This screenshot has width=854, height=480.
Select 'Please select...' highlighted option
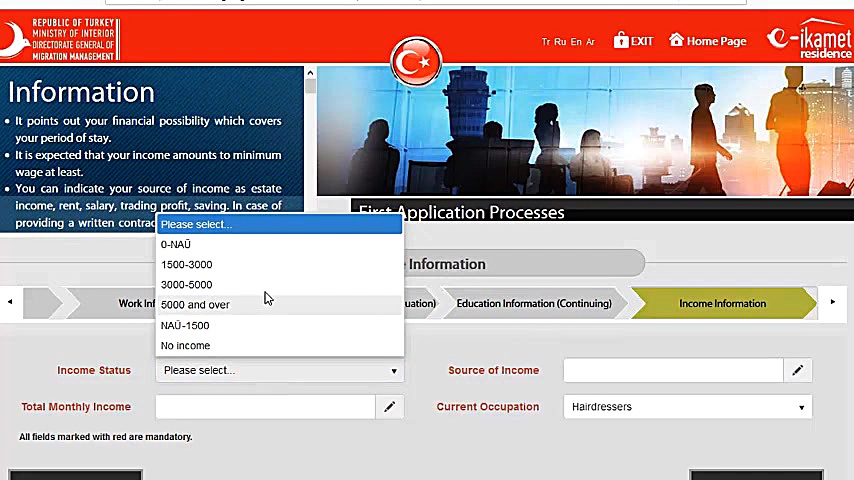tap(279, 224)
